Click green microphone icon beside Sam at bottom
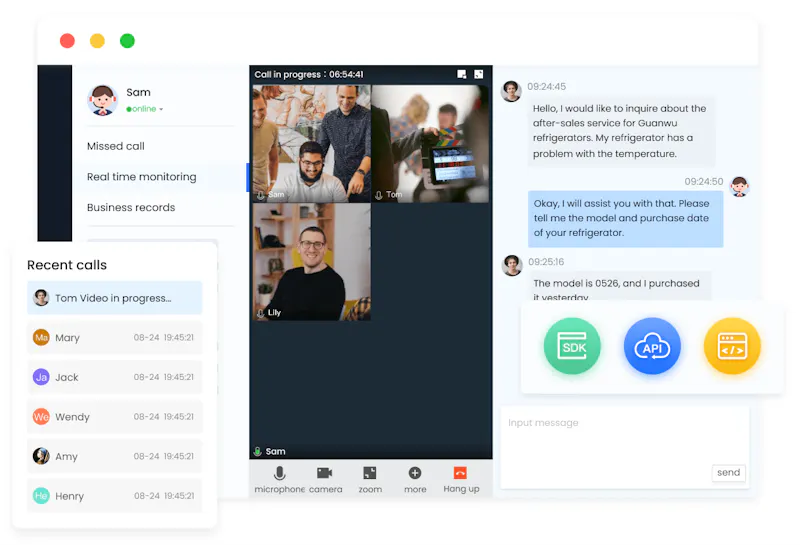The width and height of the screenshot is (800, 545). [x=258, y=451]
